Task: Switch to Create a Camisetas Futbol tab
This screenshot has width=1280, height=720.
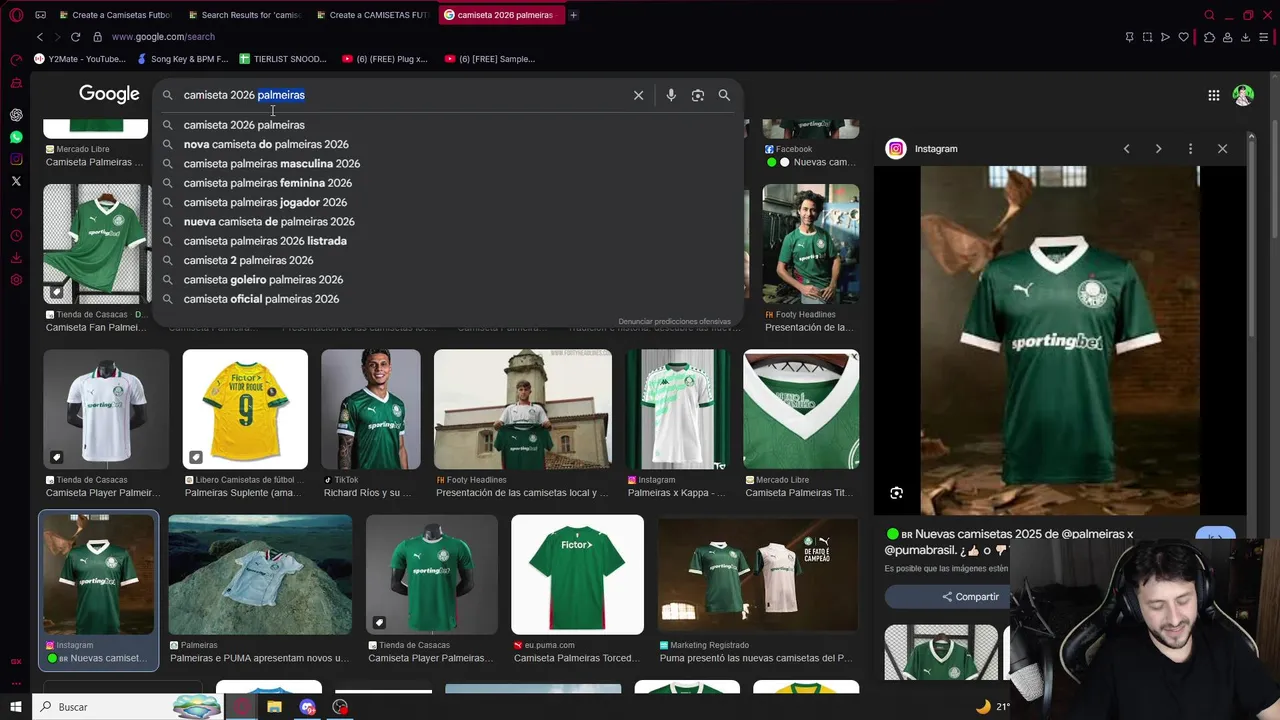Action: coord(115,15)
